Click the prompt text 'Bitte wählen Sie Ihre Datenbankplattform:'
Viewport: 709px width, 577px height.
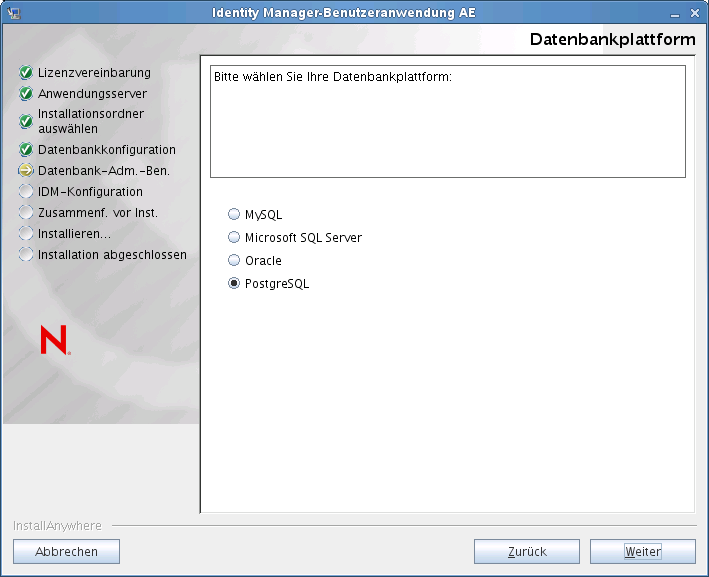[333, 77]
